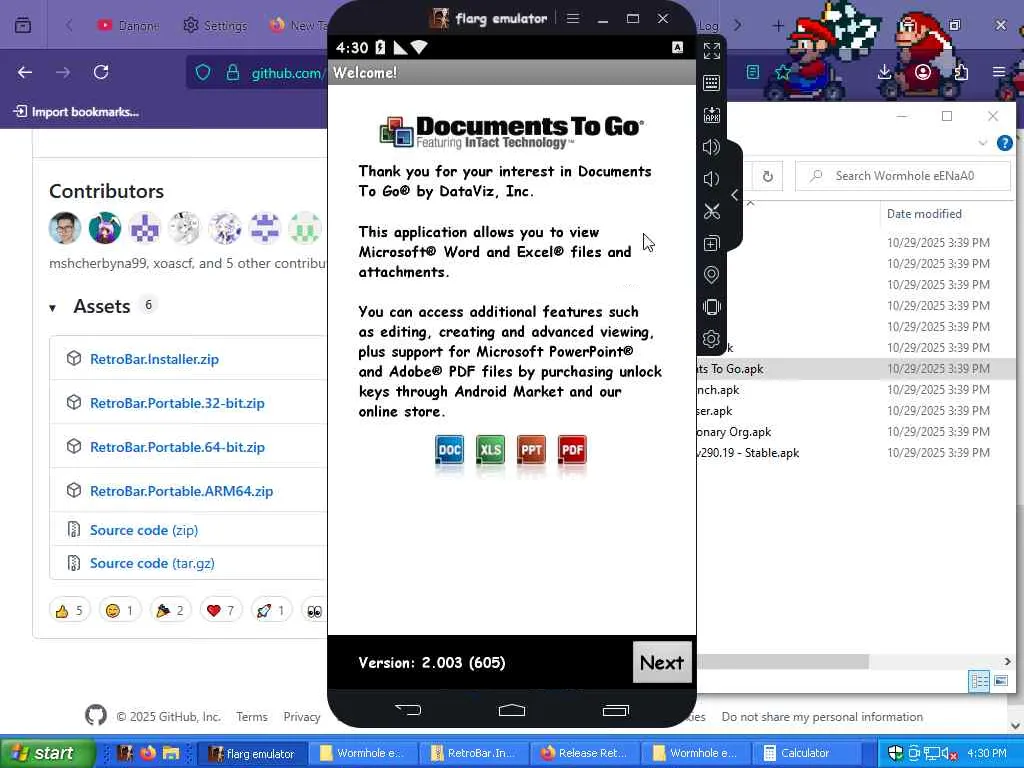This screenshot has width=1024, height=768.
Task: Lower emulator volume with the lower speaker icon
Action: 711,179
